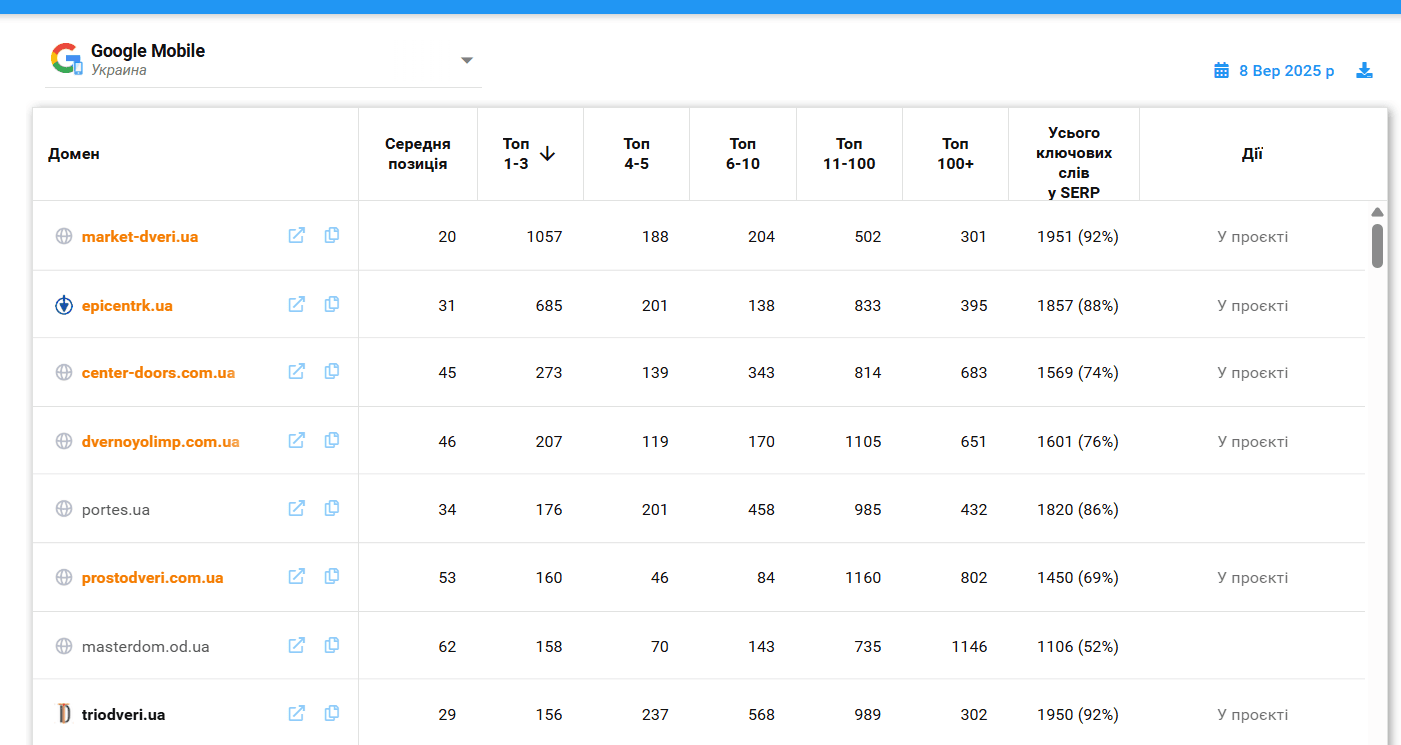Viewport: 1401px width, 745px height.
Task: Click the 1450 (69%) keywords cell
Action: coord(1078,578)
